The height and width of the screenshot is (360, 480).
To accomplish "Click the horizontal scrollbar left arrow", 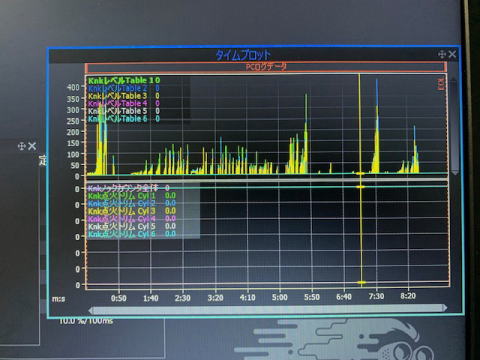I will coord(91,311).
